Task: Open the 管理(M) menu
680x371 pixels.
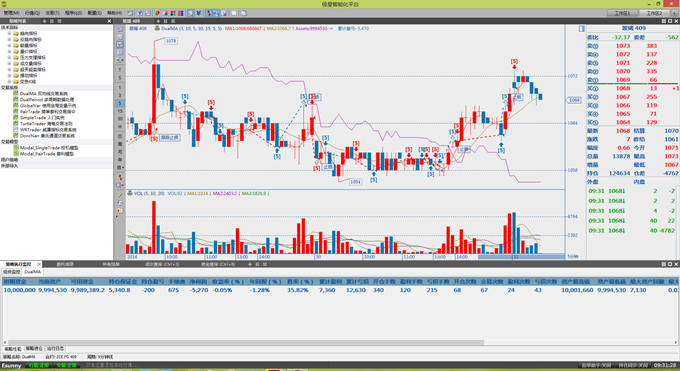Action: 11,13
